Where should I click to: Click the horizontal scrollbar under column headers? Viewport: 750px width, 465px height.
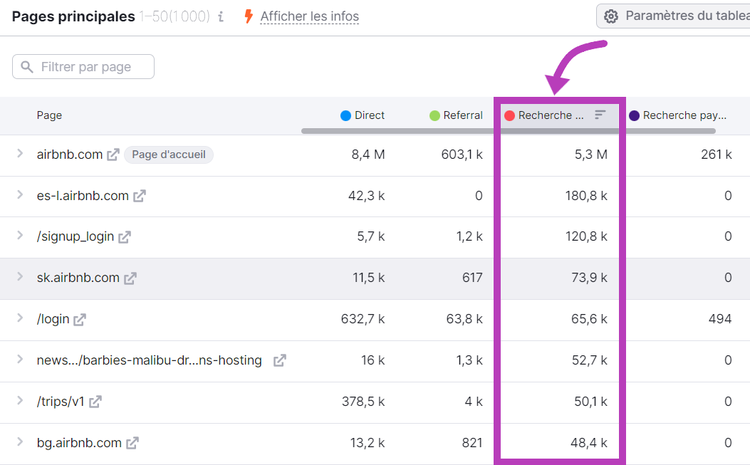tap(508, 131)
